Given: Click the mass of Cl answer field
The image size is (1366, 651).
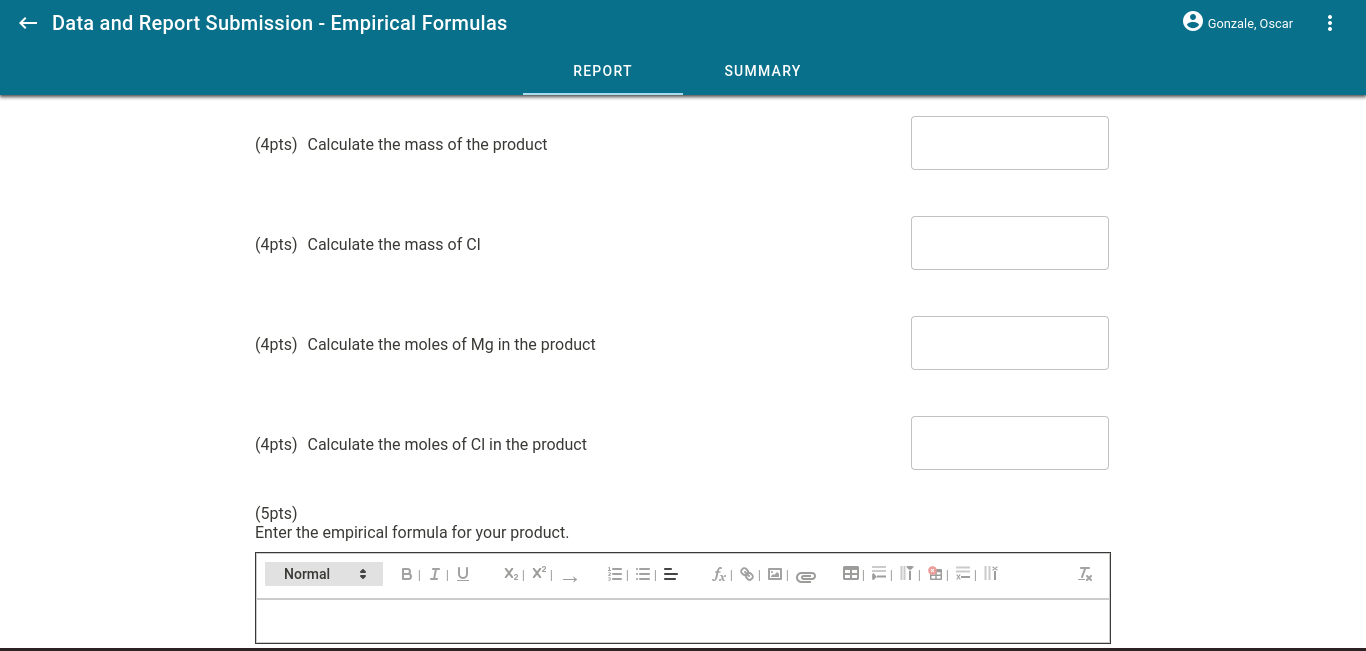Looking at the screenshot, I should coord(1009,242).
